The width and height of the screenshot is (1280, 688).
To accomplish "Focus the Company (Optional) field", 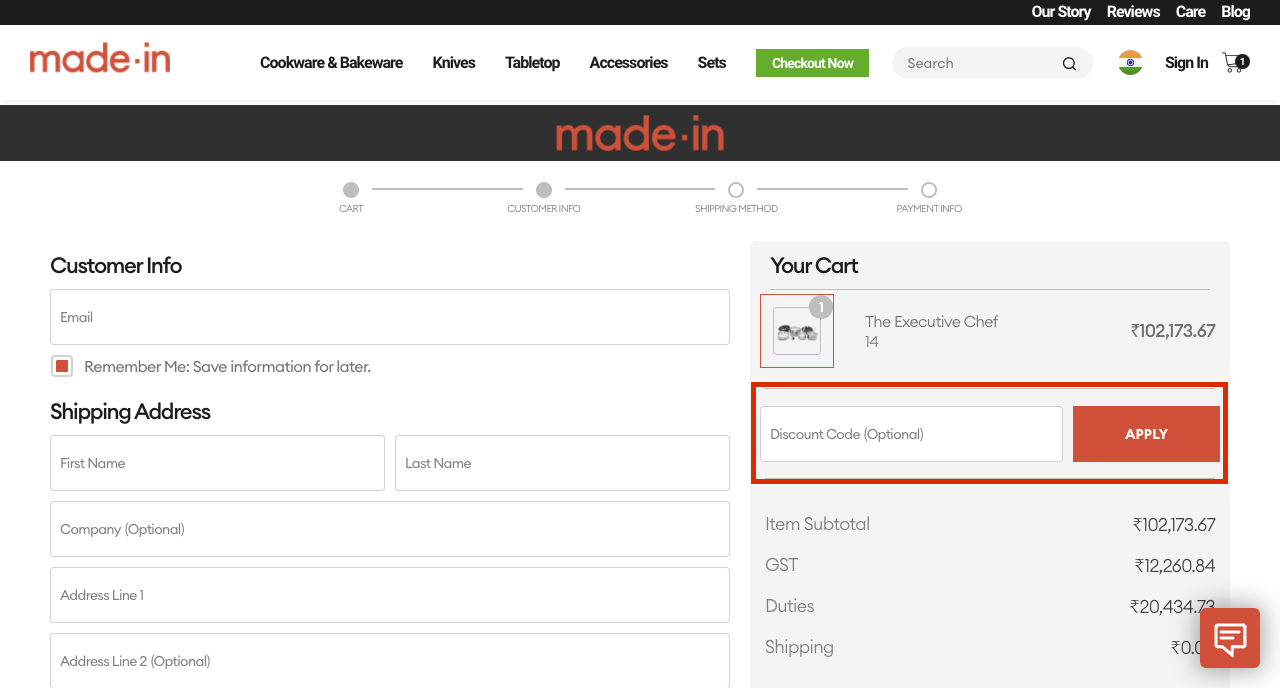I will pos(390,529).
